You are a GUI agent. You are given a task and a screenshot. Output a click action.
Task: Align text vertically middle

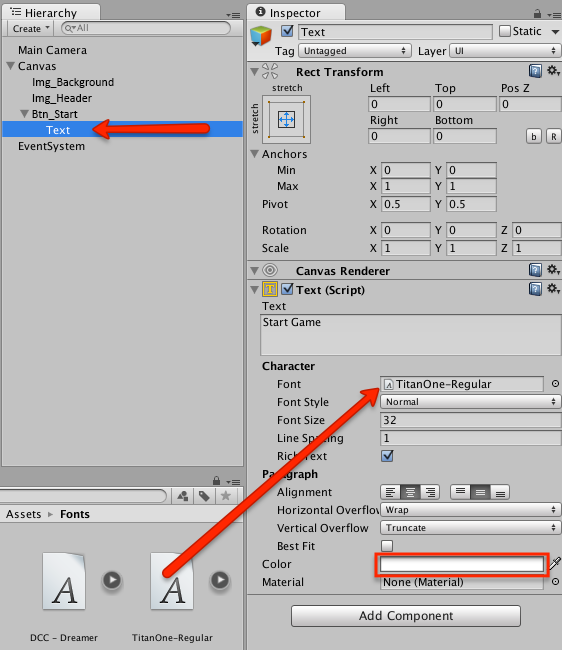point(480,492)
